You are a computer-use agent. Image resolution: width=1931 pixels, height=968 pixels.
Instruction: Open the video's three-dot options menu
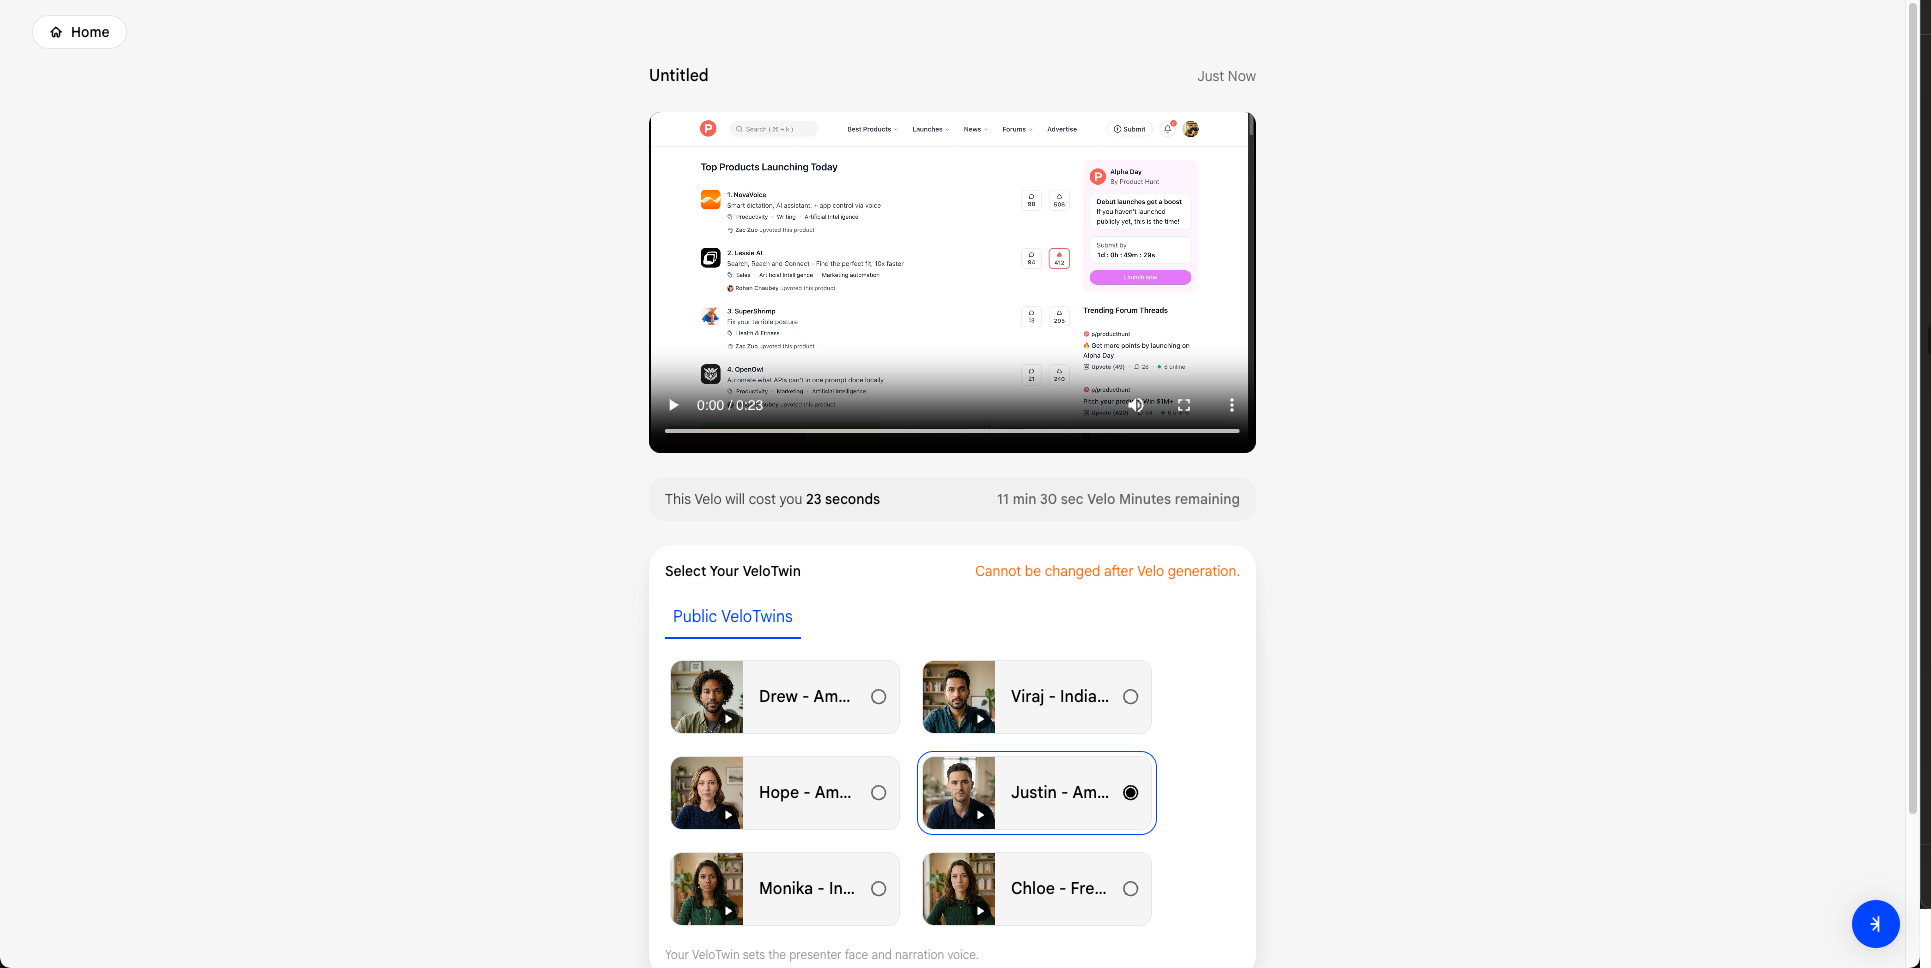[1232, 405]
